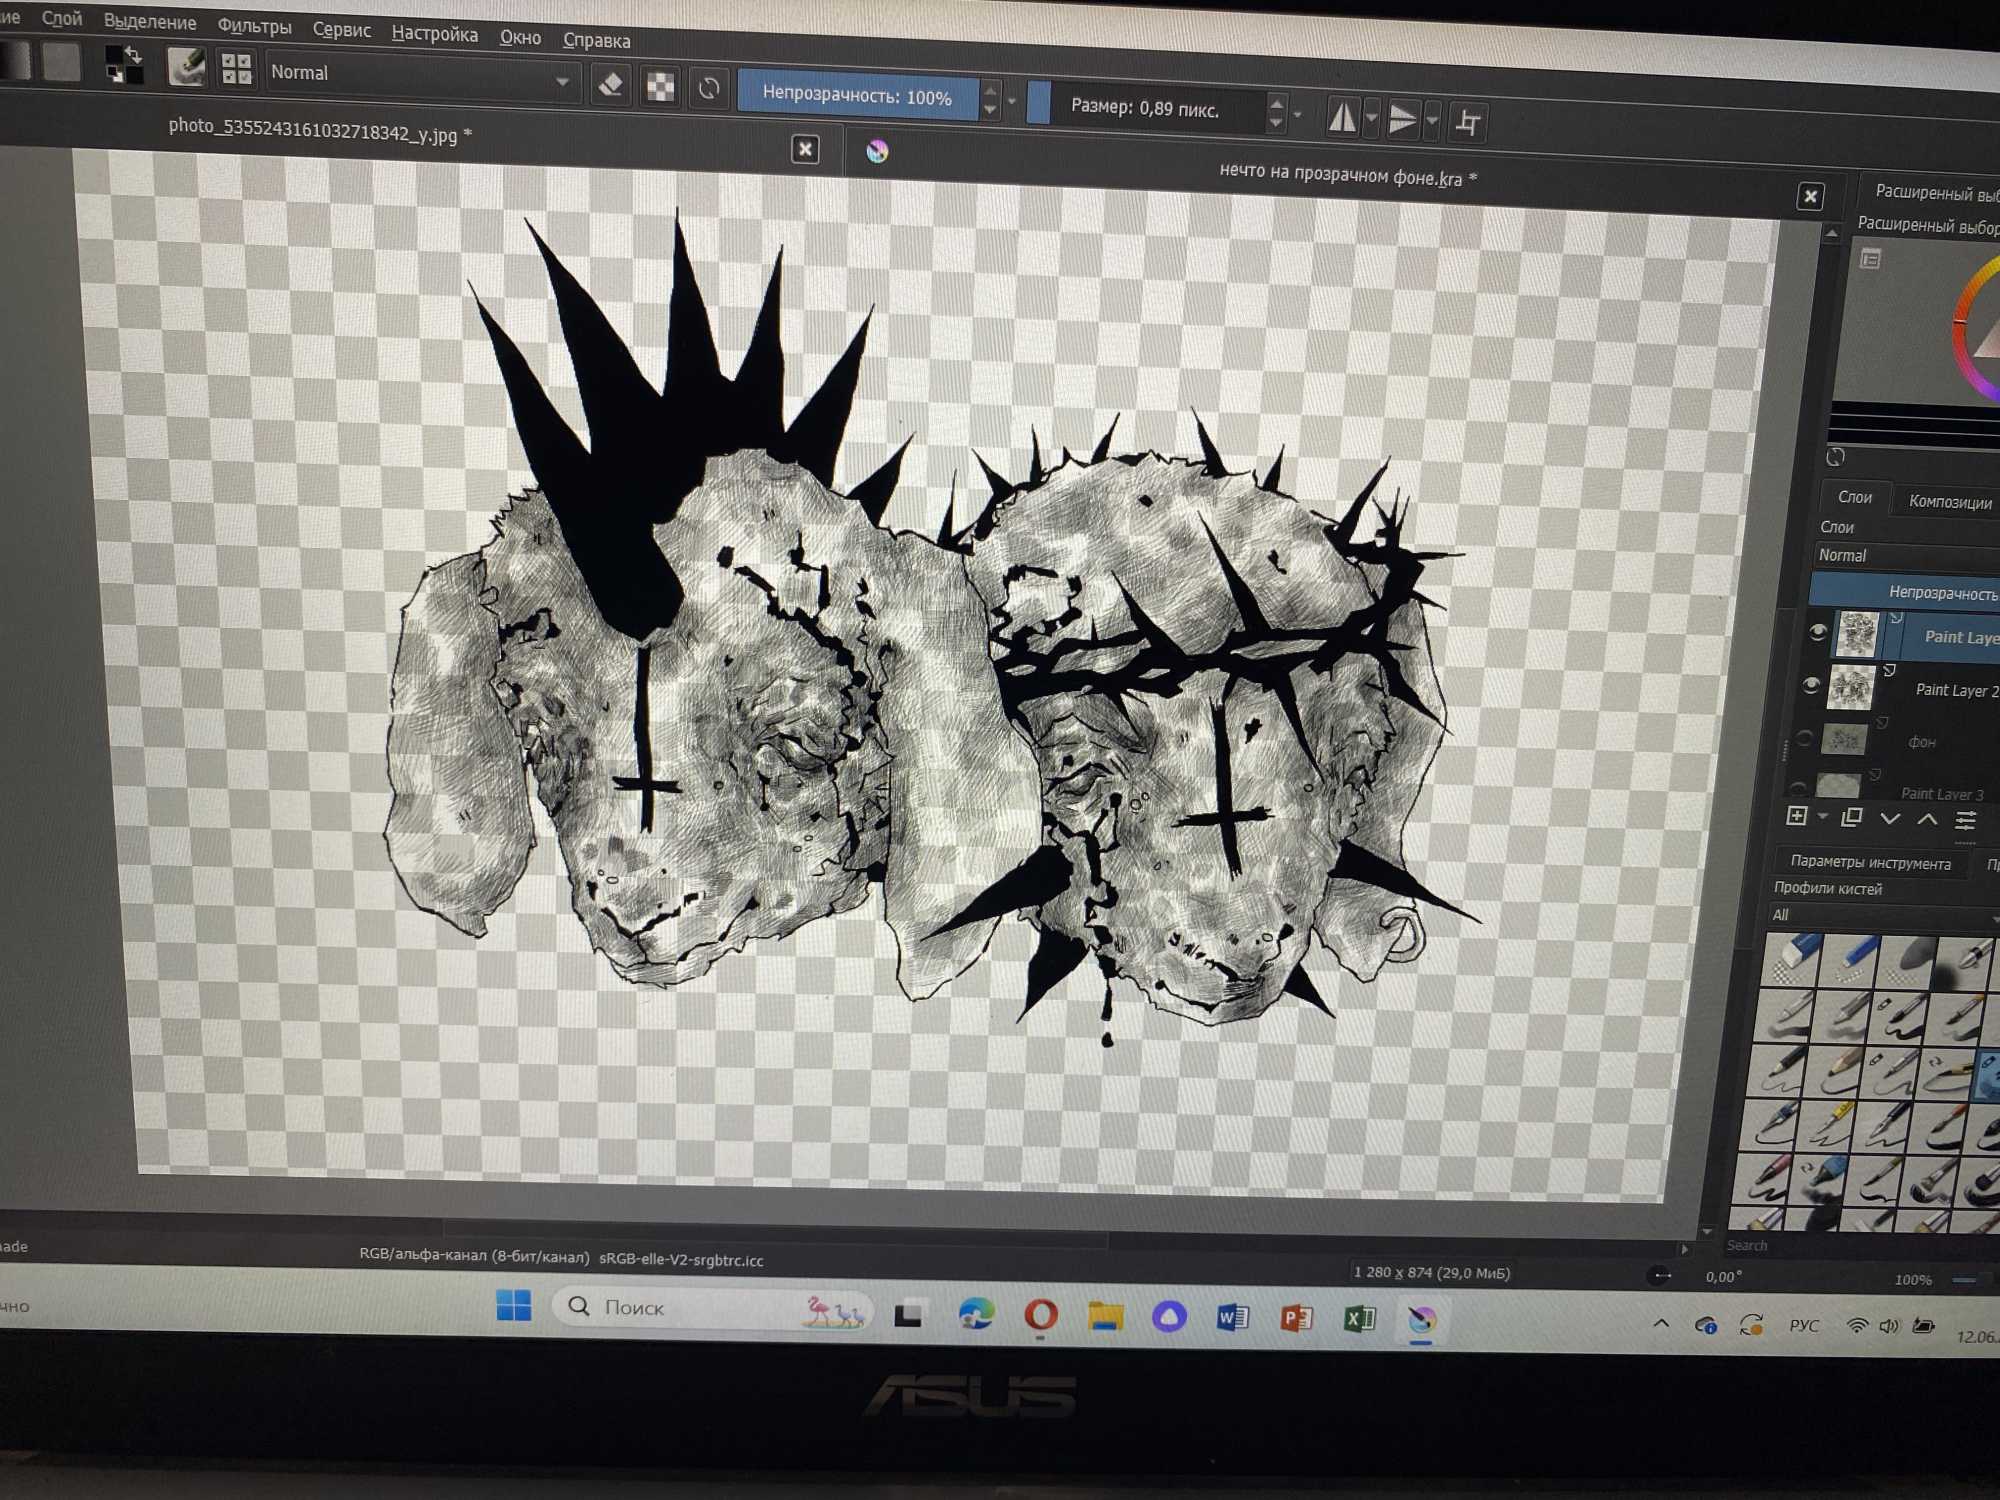Toggle preserve alpha checkerboard button

coord(660,87)
